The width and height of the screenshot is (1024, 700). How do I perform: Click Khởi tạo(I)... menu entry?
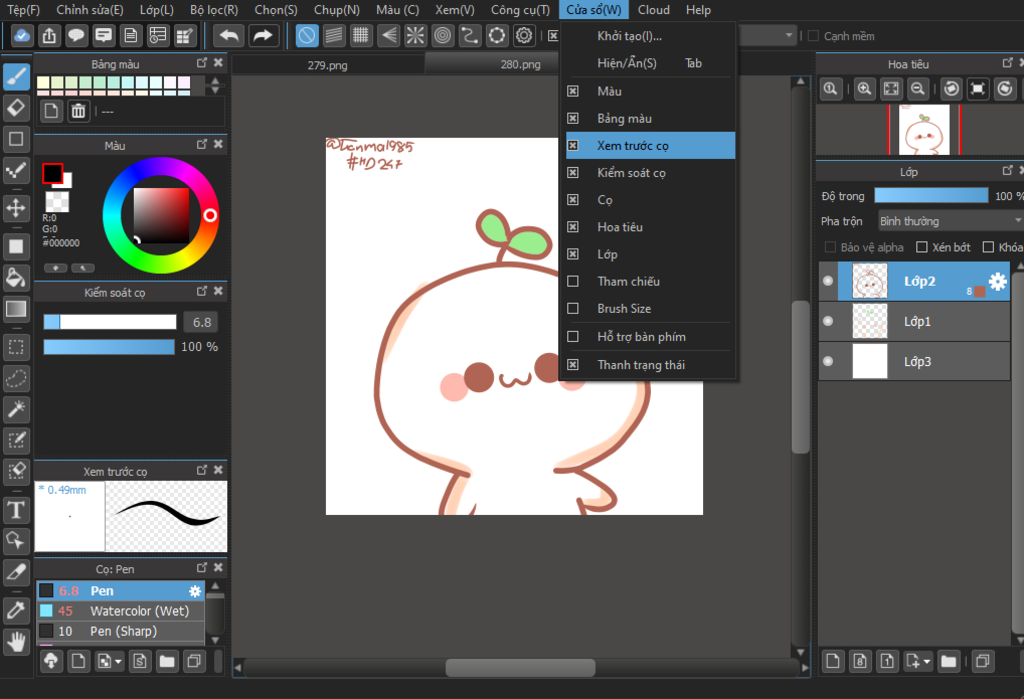pos(629,36)
